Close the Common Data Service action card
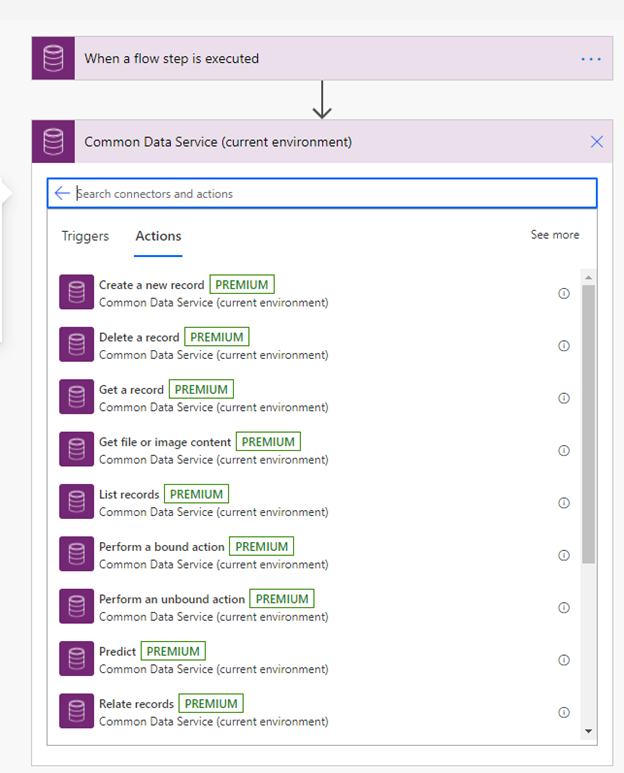 pyautogui.click(x=596, y=142)
